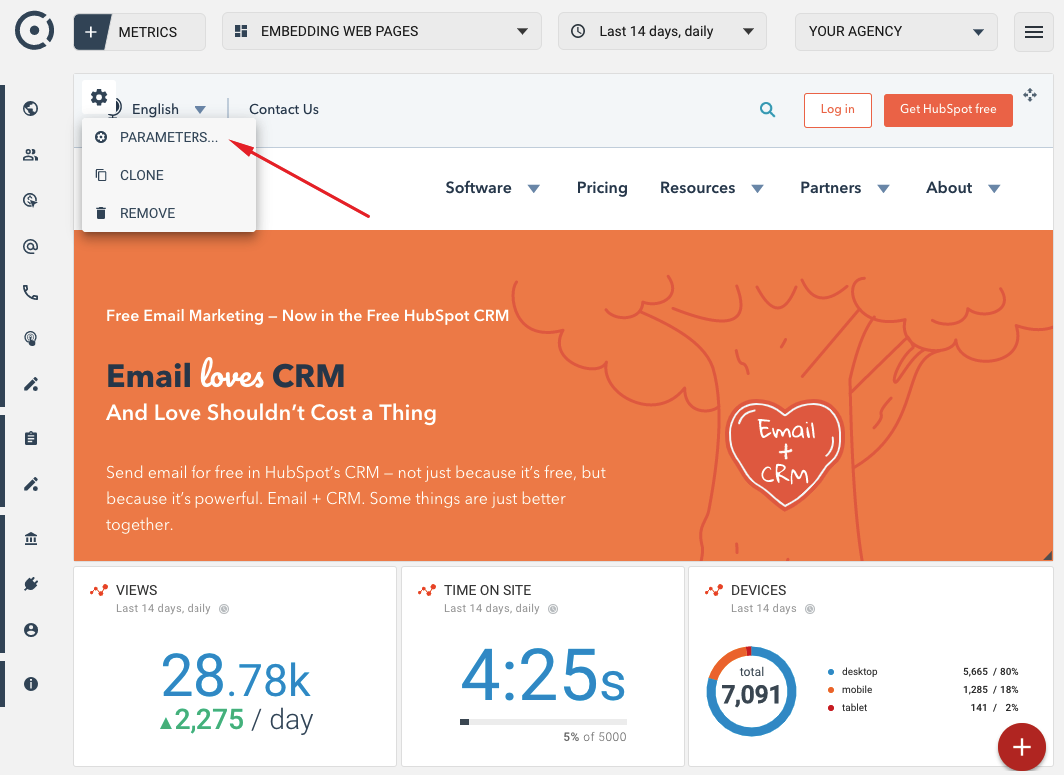Open the Last 14 days, daily range dropdown
Screen dimensions: 1064x775
pyautogui.click(x=662, y=31)
